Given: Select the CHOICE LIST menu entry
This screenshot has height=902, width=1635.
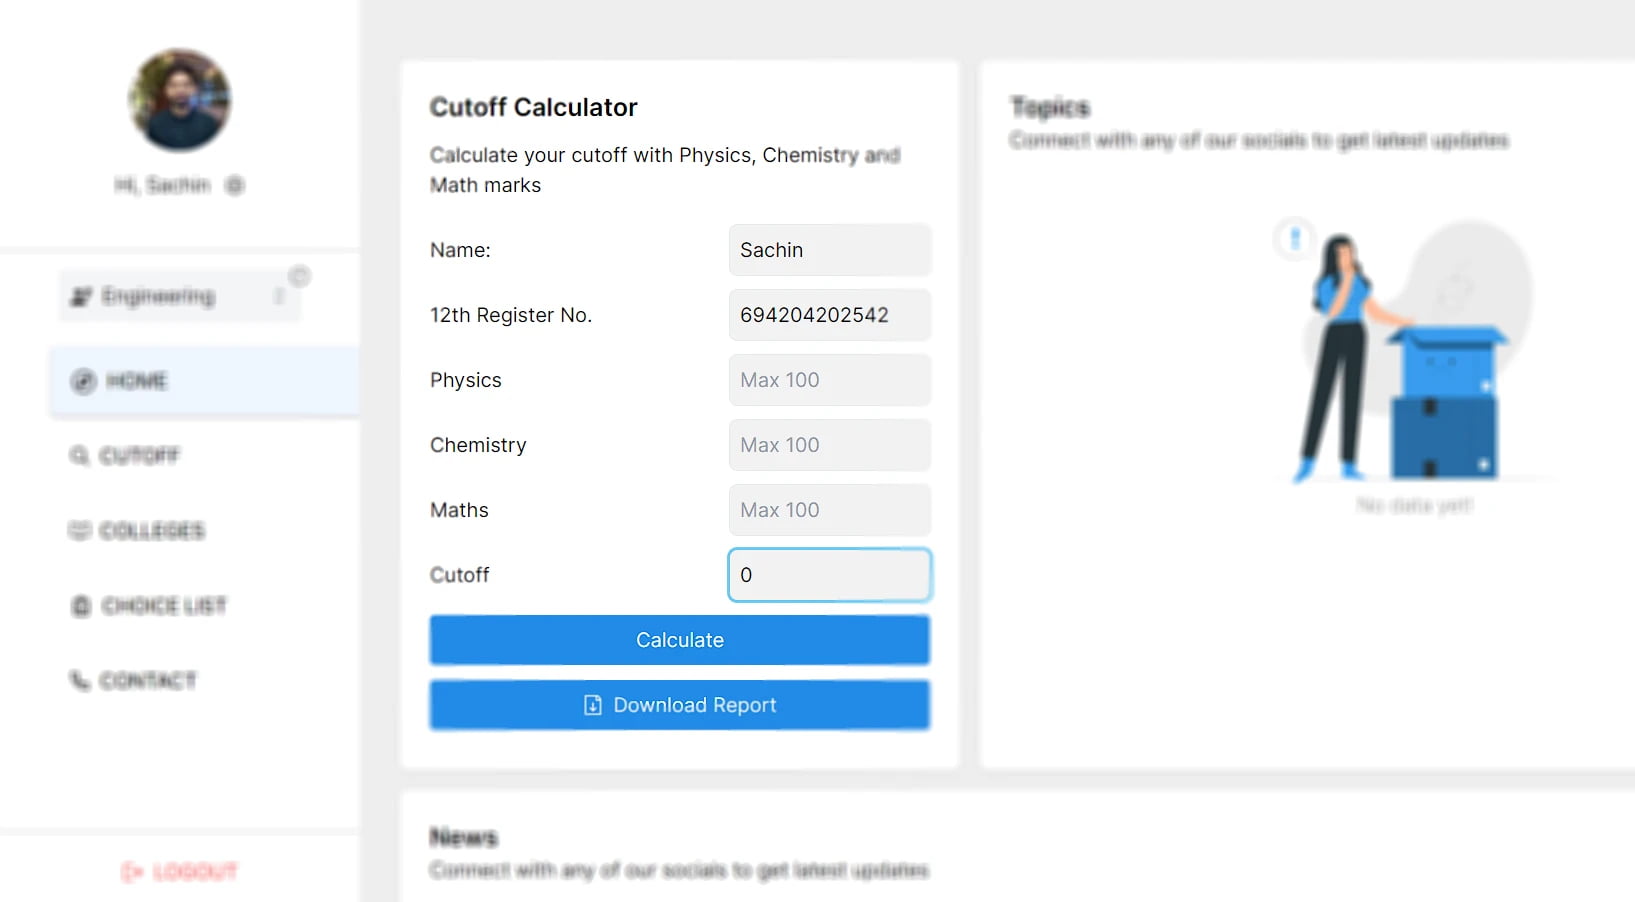Looking at the screenshot, I should [163, 606].
